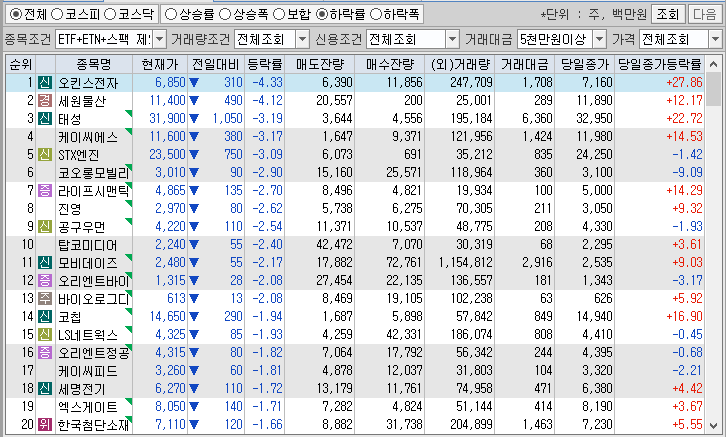The width and height of the screenshot is (726, 437).
Task: Click the 경 badge icon next to 세원물산
Action: point(45,100)
